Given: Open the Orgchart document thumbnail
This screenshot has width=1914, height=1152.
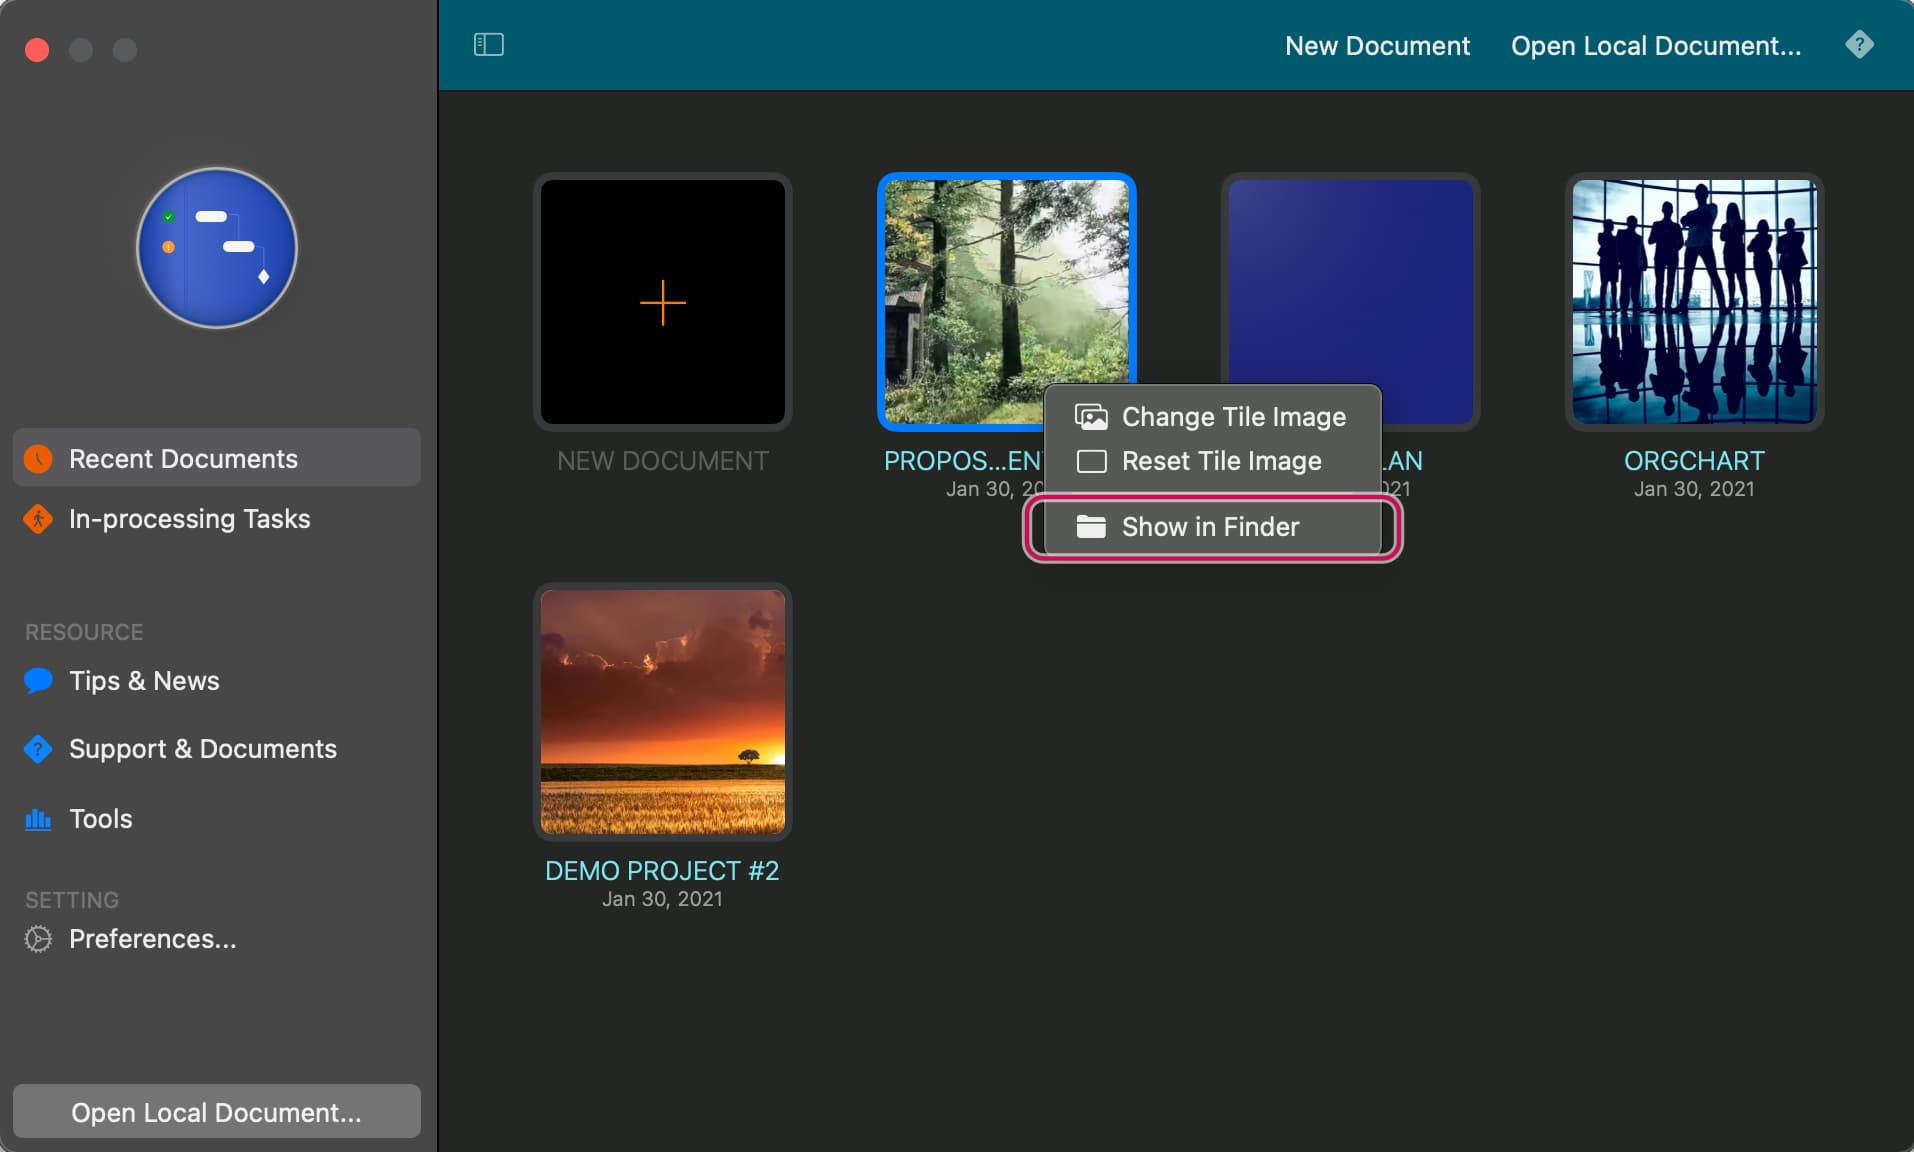Looking at the screenshot, I should 1693,302.
